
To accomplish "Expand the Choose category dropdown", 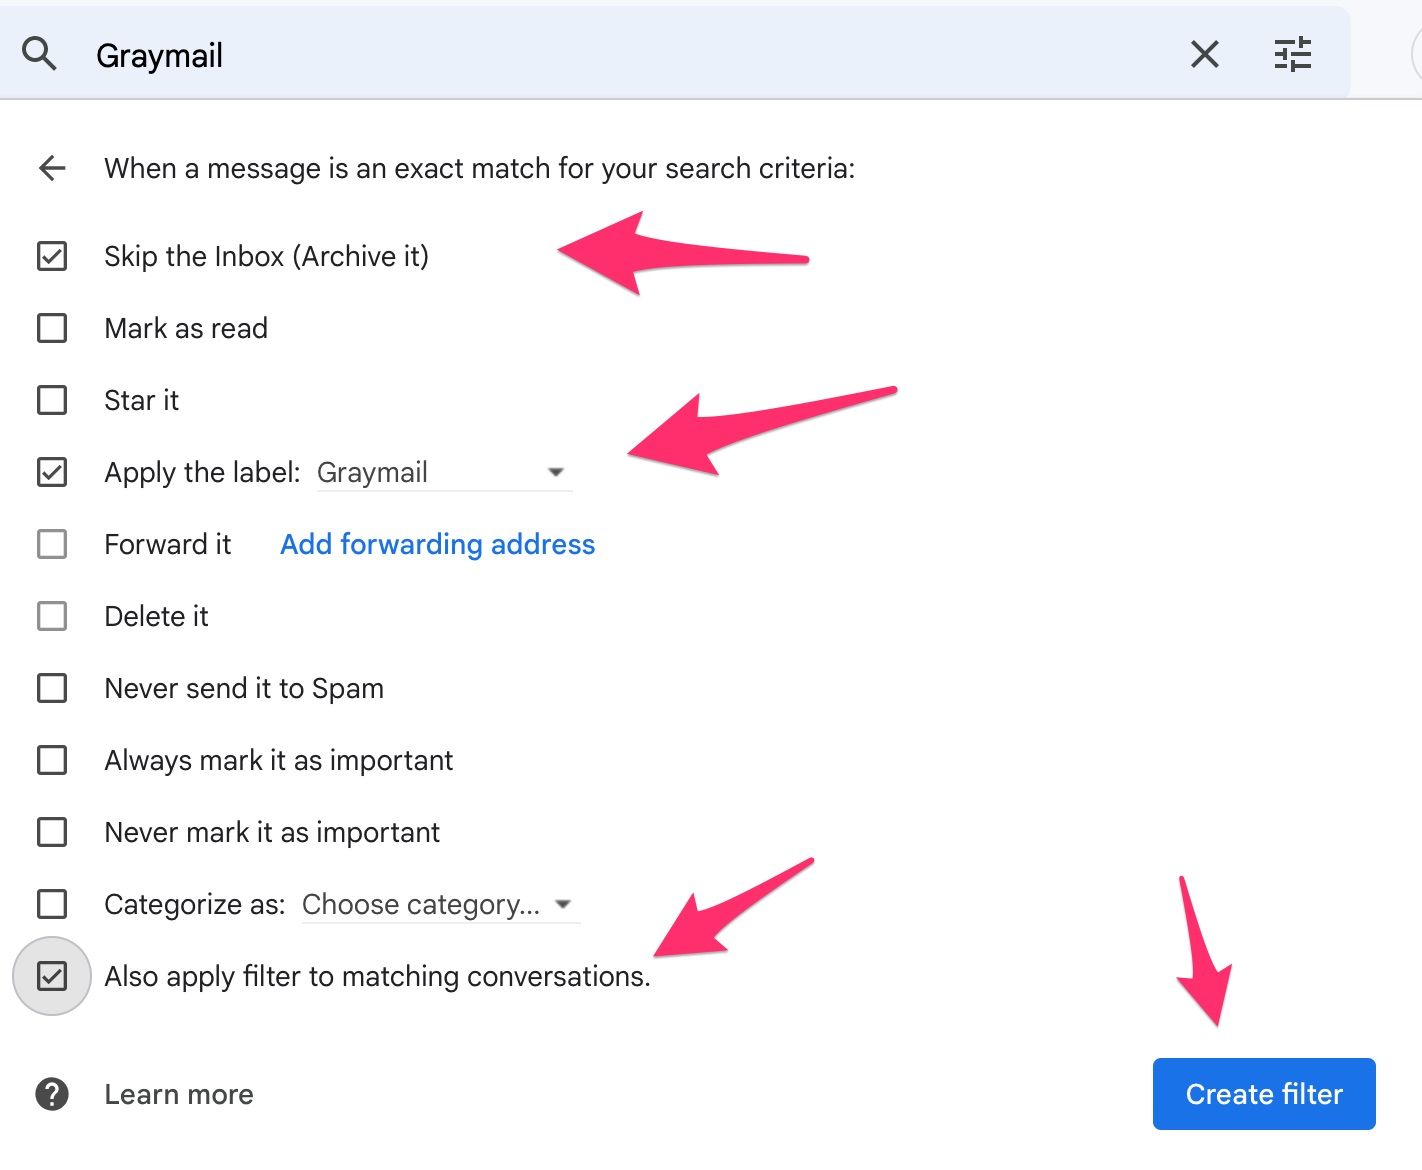I will click(x=440, y=904).
